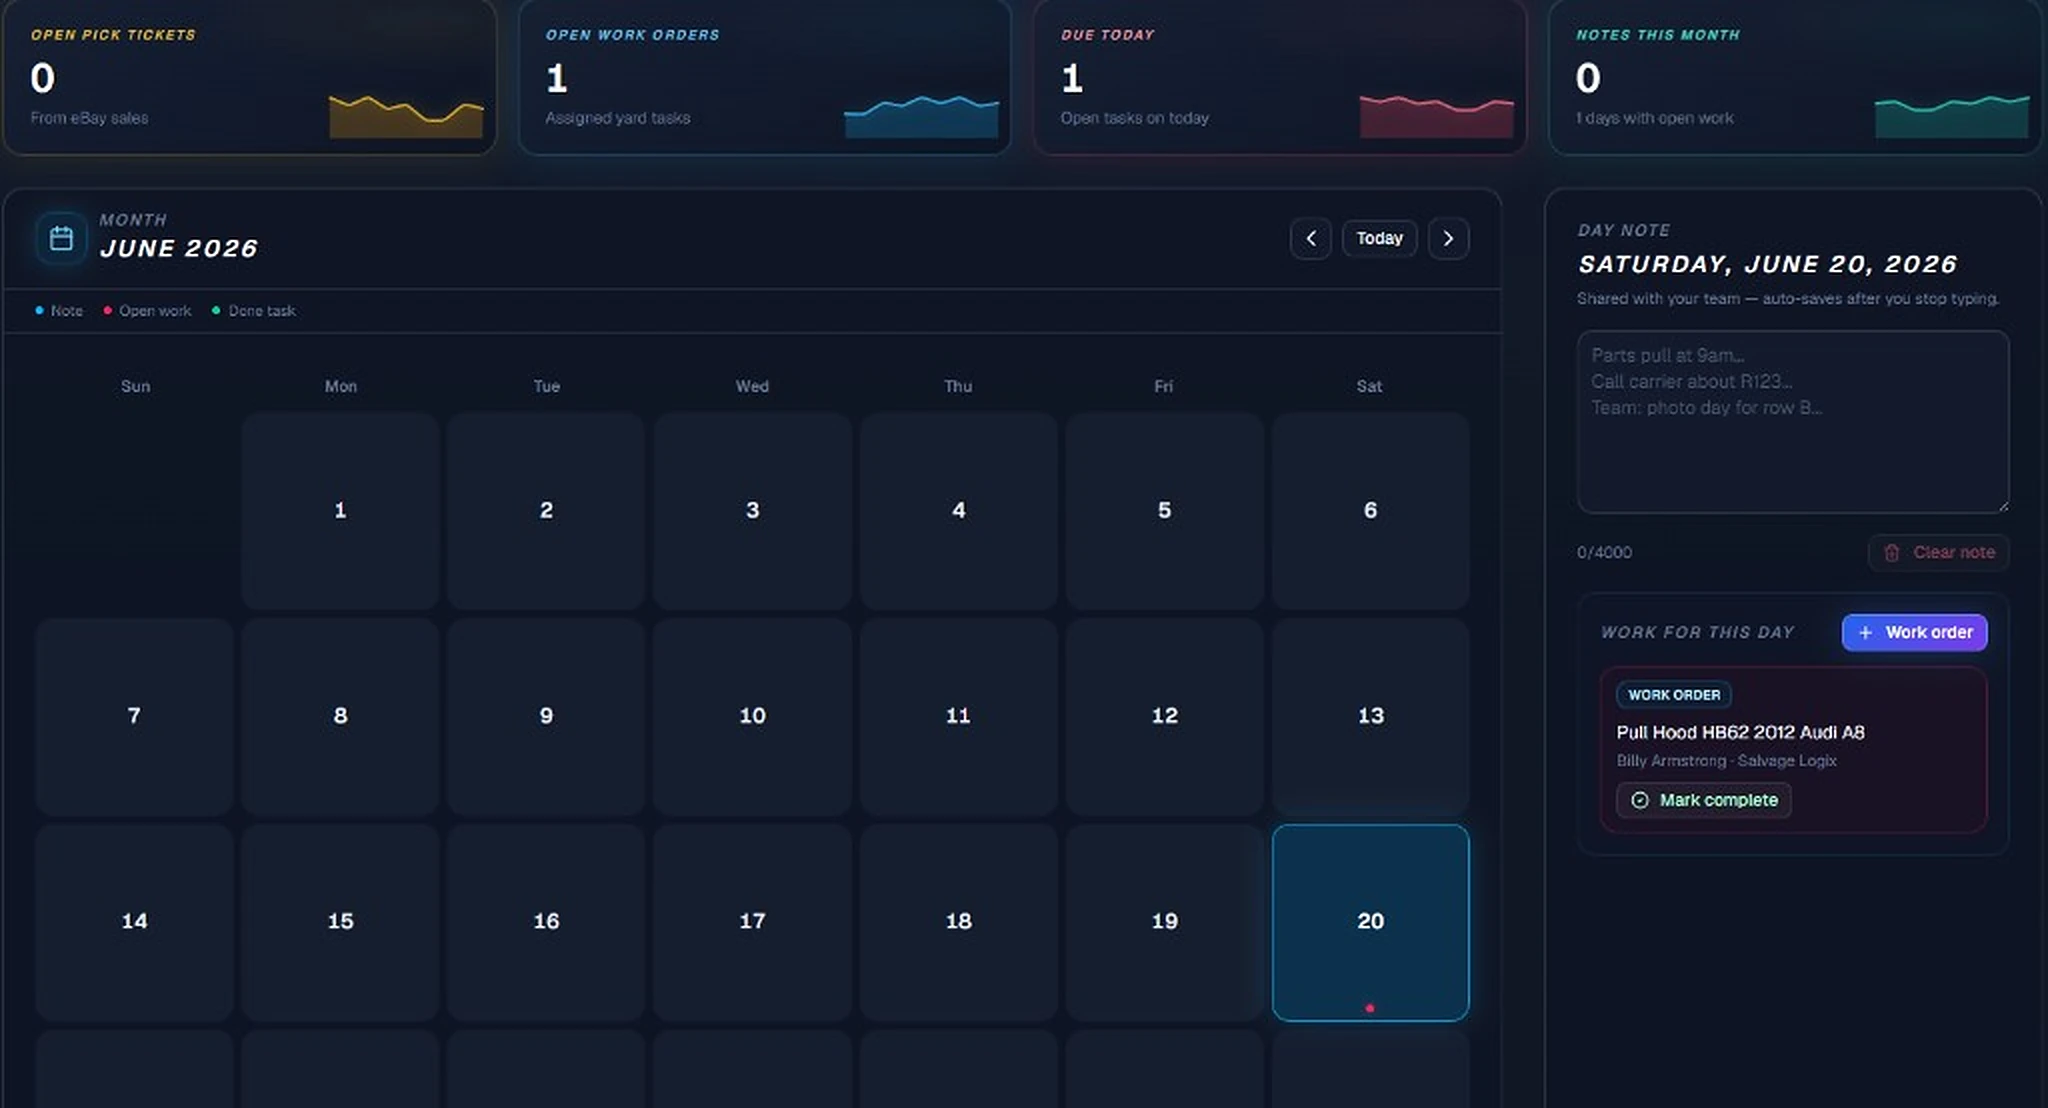2048x1108 pixels.
Task: Select June 15 on the calendar
Action: pos(340,922)
